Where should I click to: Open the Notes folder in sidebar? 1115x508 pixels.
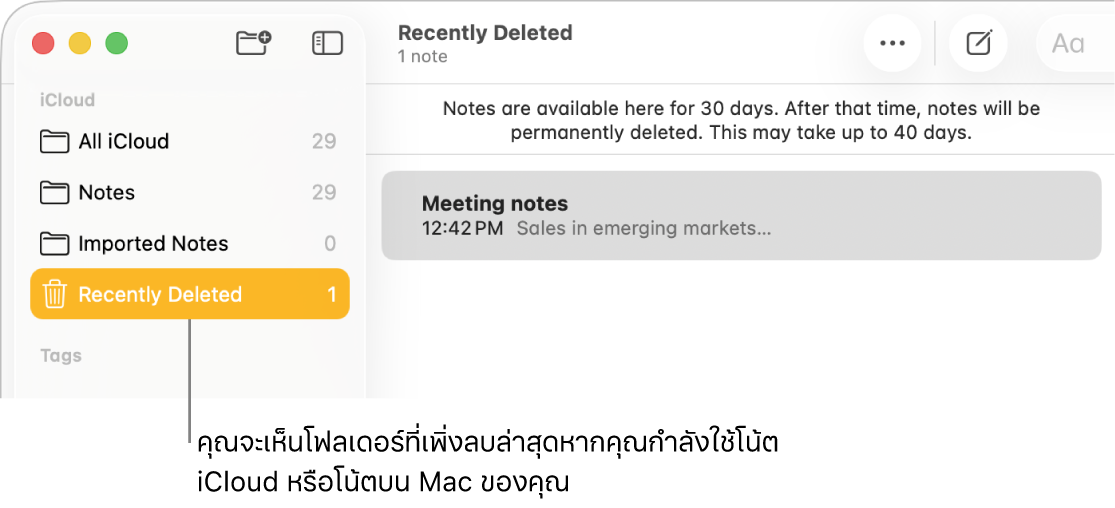point(107,192)
